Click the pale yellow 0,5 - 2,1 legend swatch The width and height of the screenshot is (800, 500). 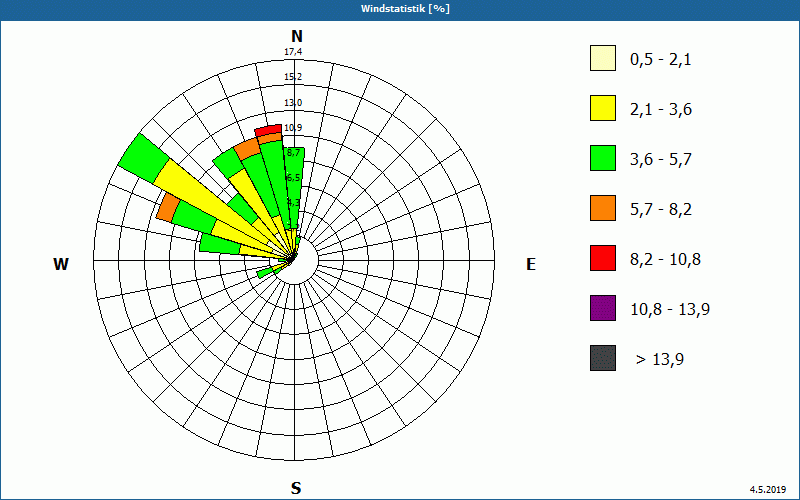[603, 58]
